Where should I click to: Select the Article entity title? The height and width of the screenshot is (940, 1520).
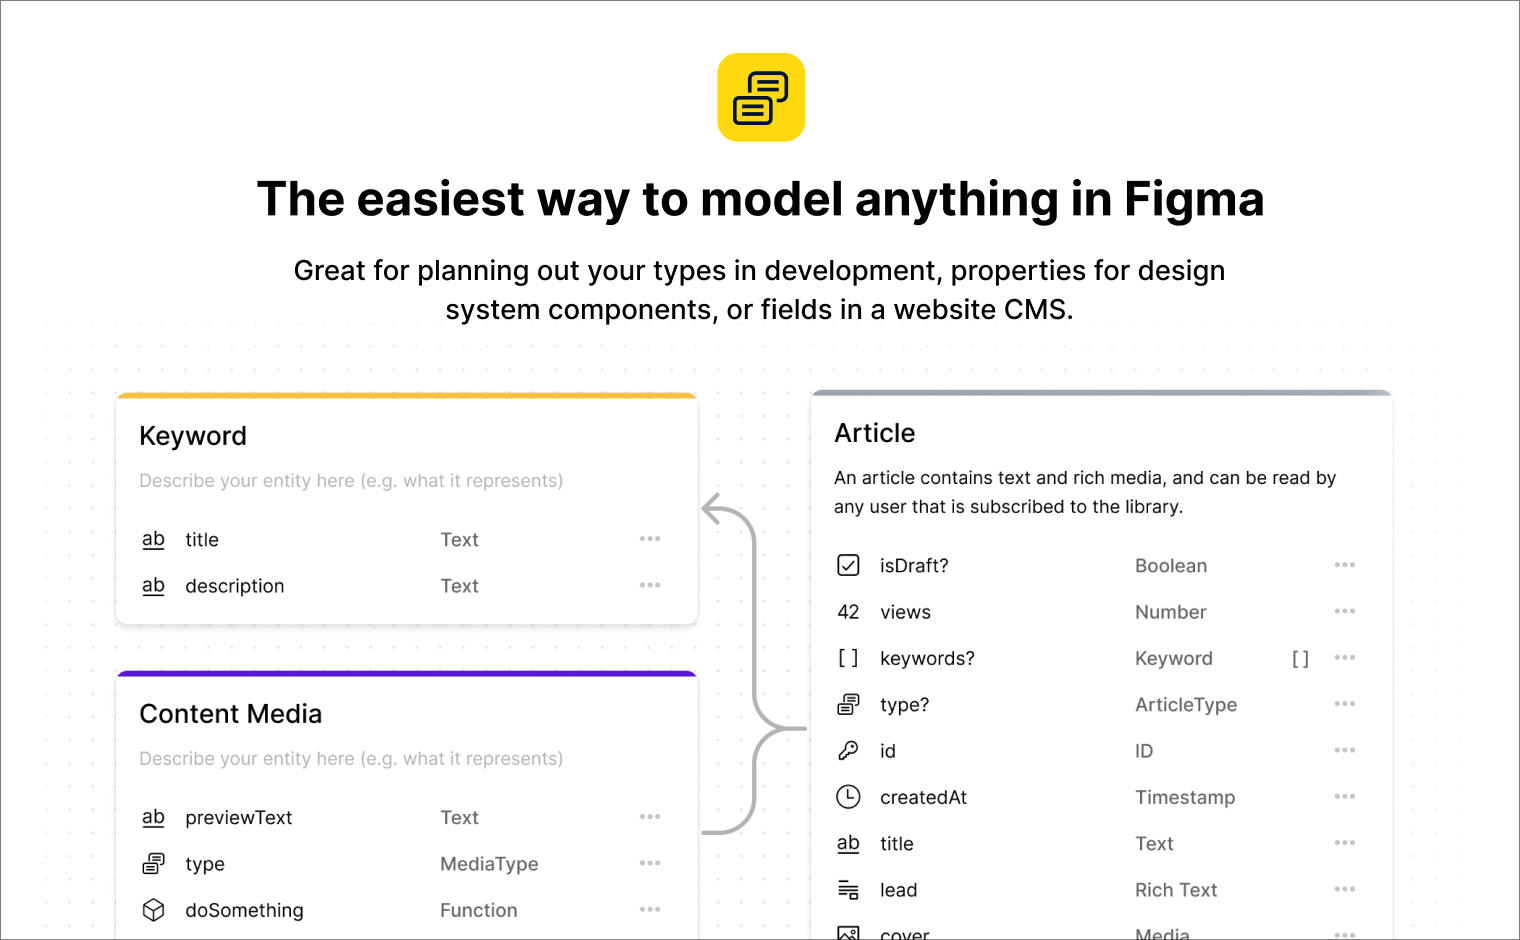coord(874,433)
